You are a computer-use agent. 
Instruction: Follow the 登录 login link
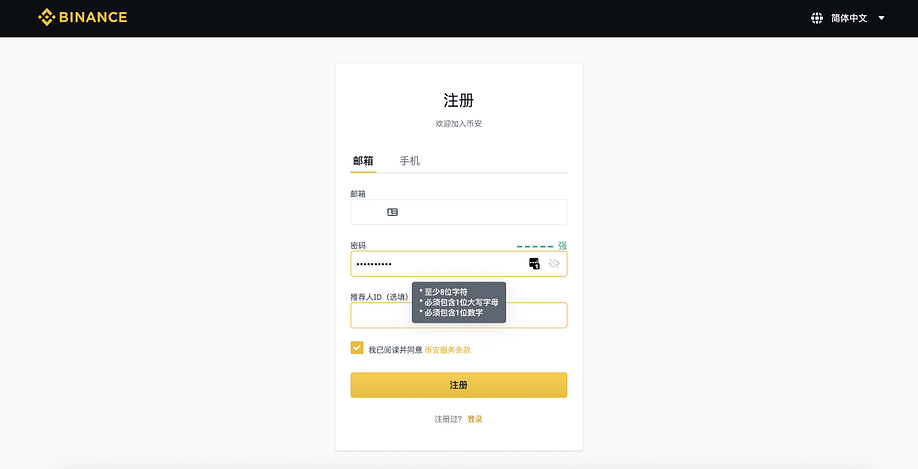pyautogui.click(x=475, y=419)
